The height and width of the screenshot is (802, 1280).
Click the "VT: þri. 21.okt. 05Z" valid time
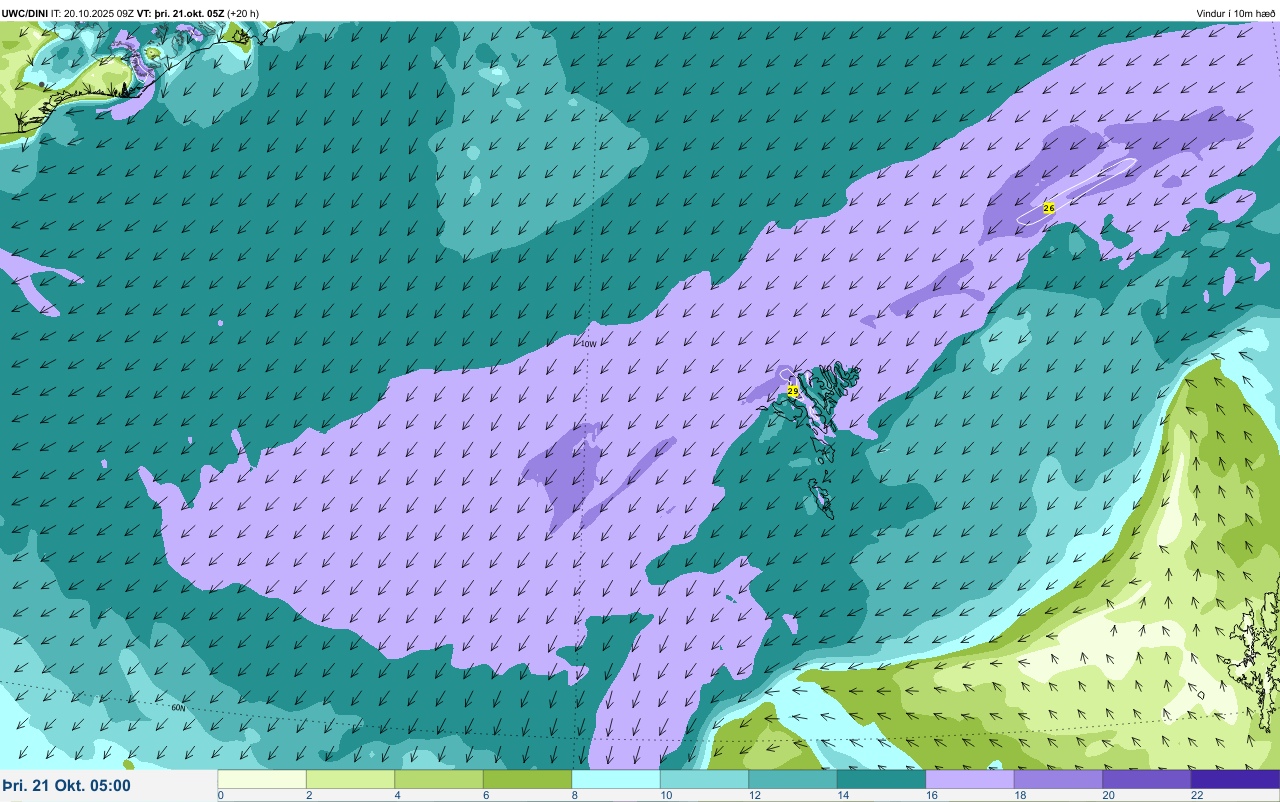pos(181,13)
